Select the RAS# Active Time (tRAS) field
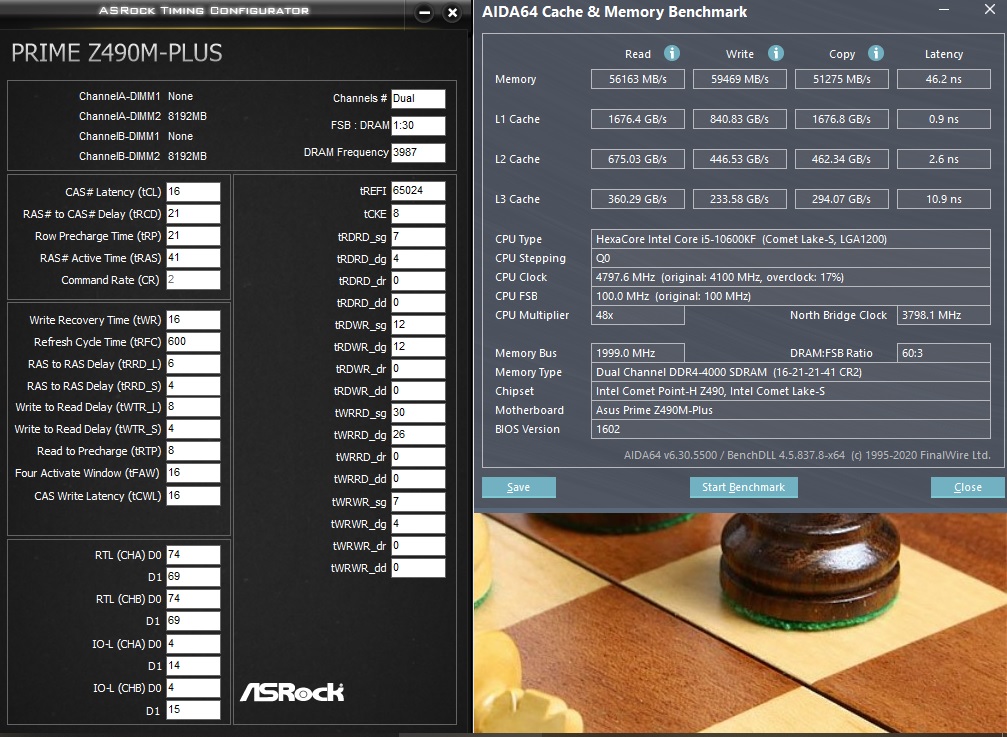1007x737 pixels. point(193,258)
